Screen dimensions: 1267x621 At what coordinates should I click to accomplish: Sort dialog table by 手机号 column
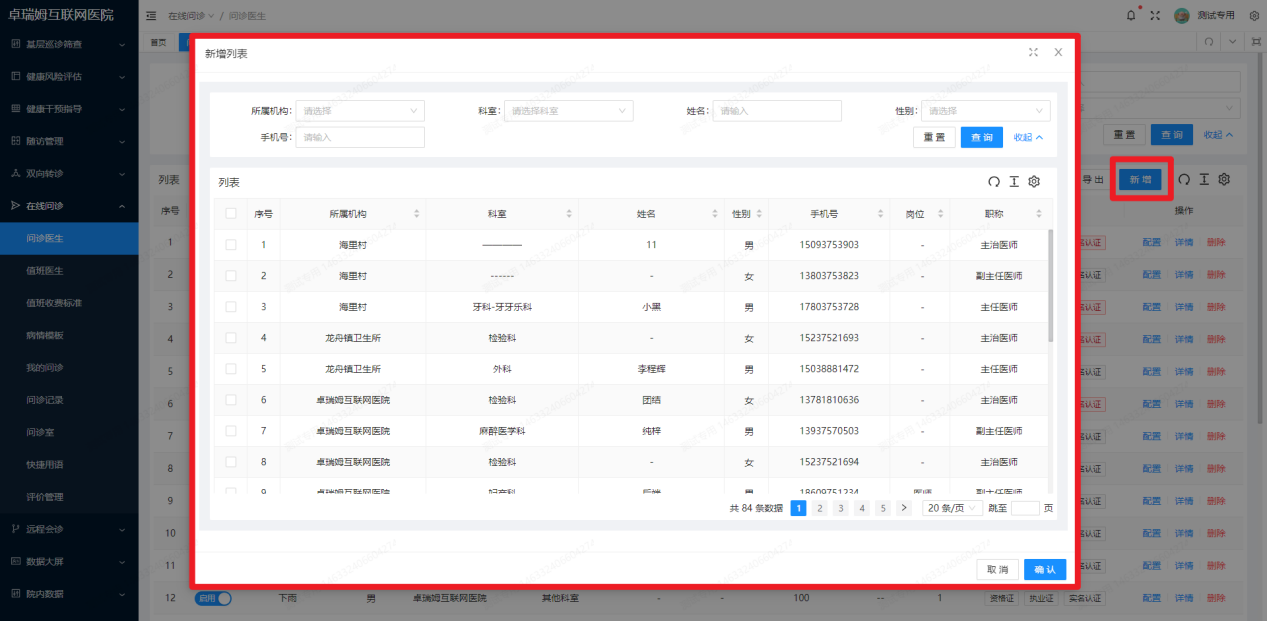pos(880,214)
